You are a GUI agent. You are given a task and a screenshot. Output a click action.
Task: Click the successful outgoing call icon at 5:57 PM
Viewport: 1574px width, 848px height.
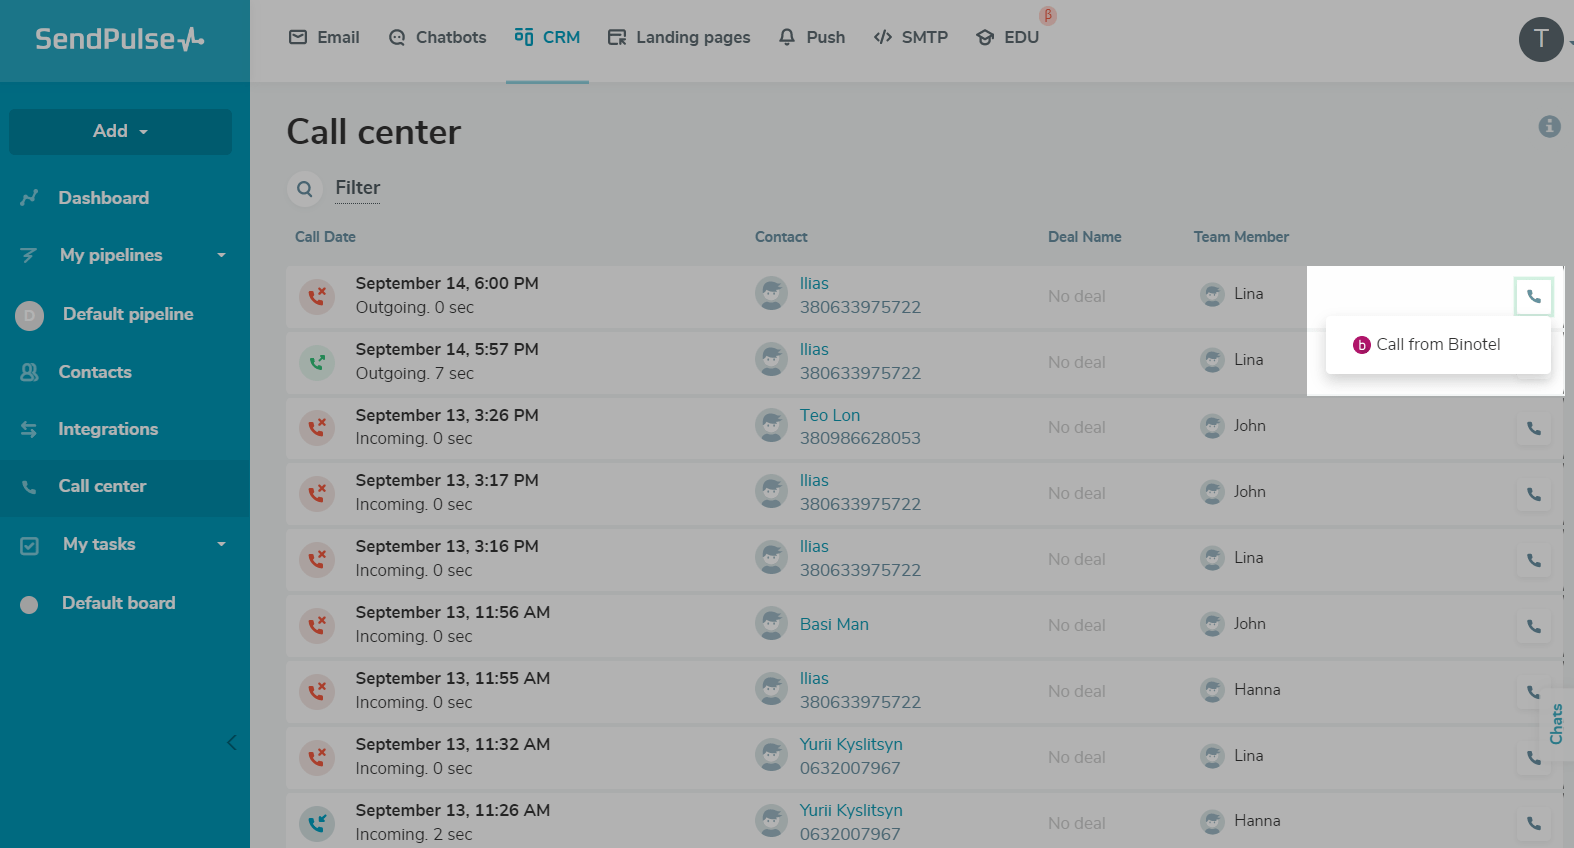(x=317, y=362)
